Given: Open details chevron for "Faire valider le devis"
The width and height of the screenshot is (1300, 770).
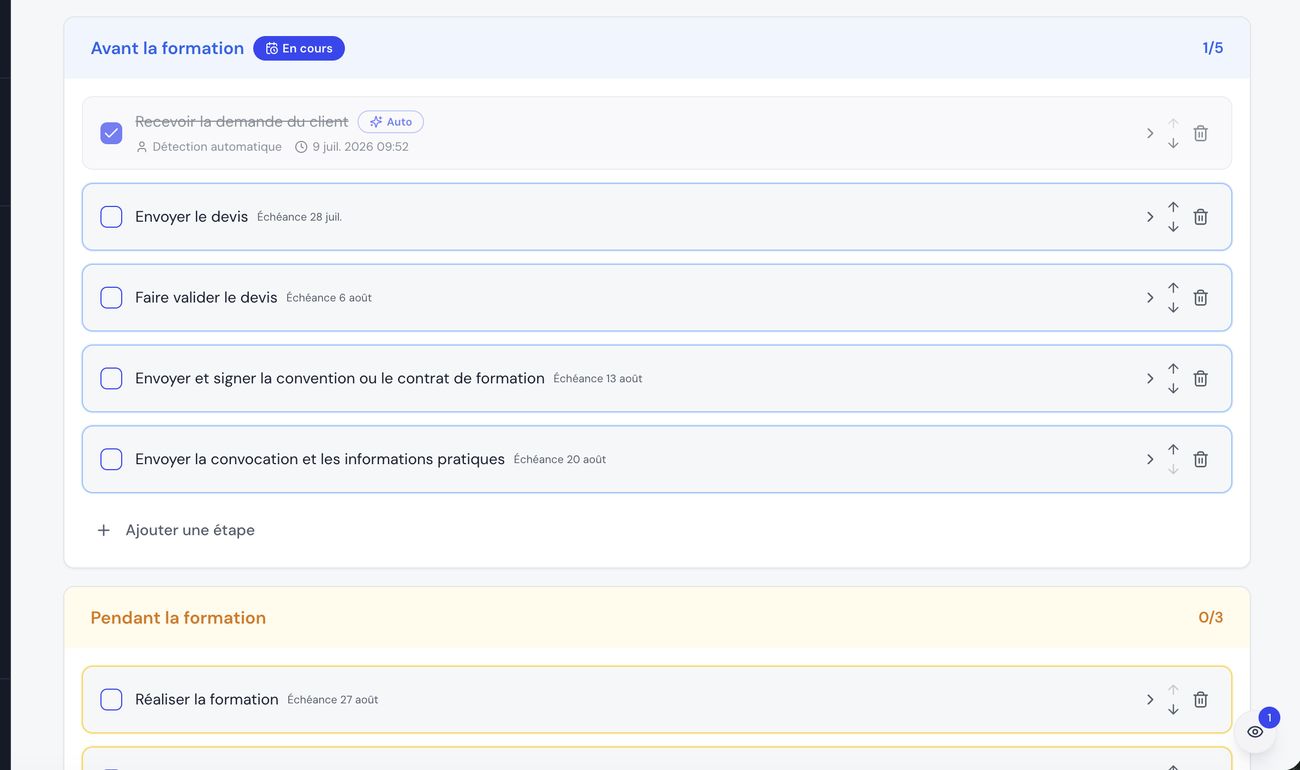Looking at the screenshot, I should (1150, 298).
